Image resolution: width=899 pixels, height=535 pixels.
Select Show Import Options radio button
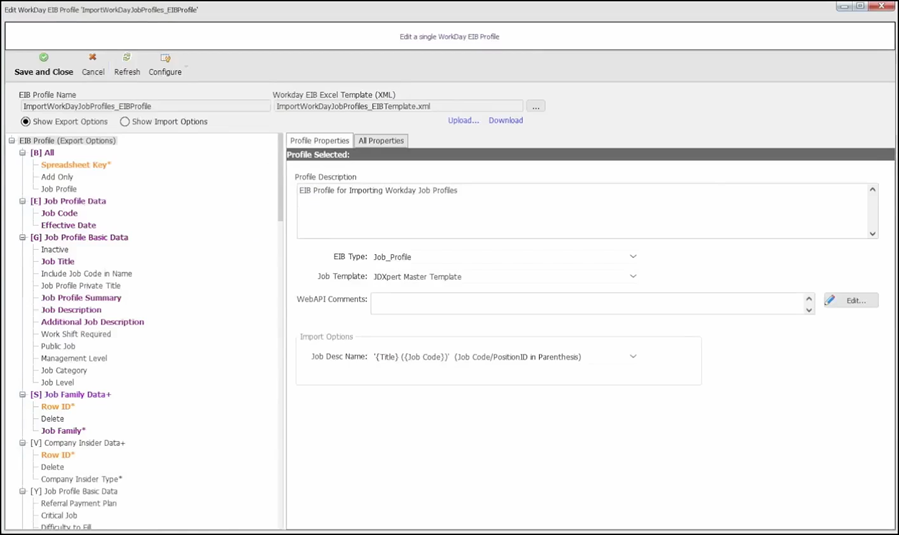tap(125, 122)
